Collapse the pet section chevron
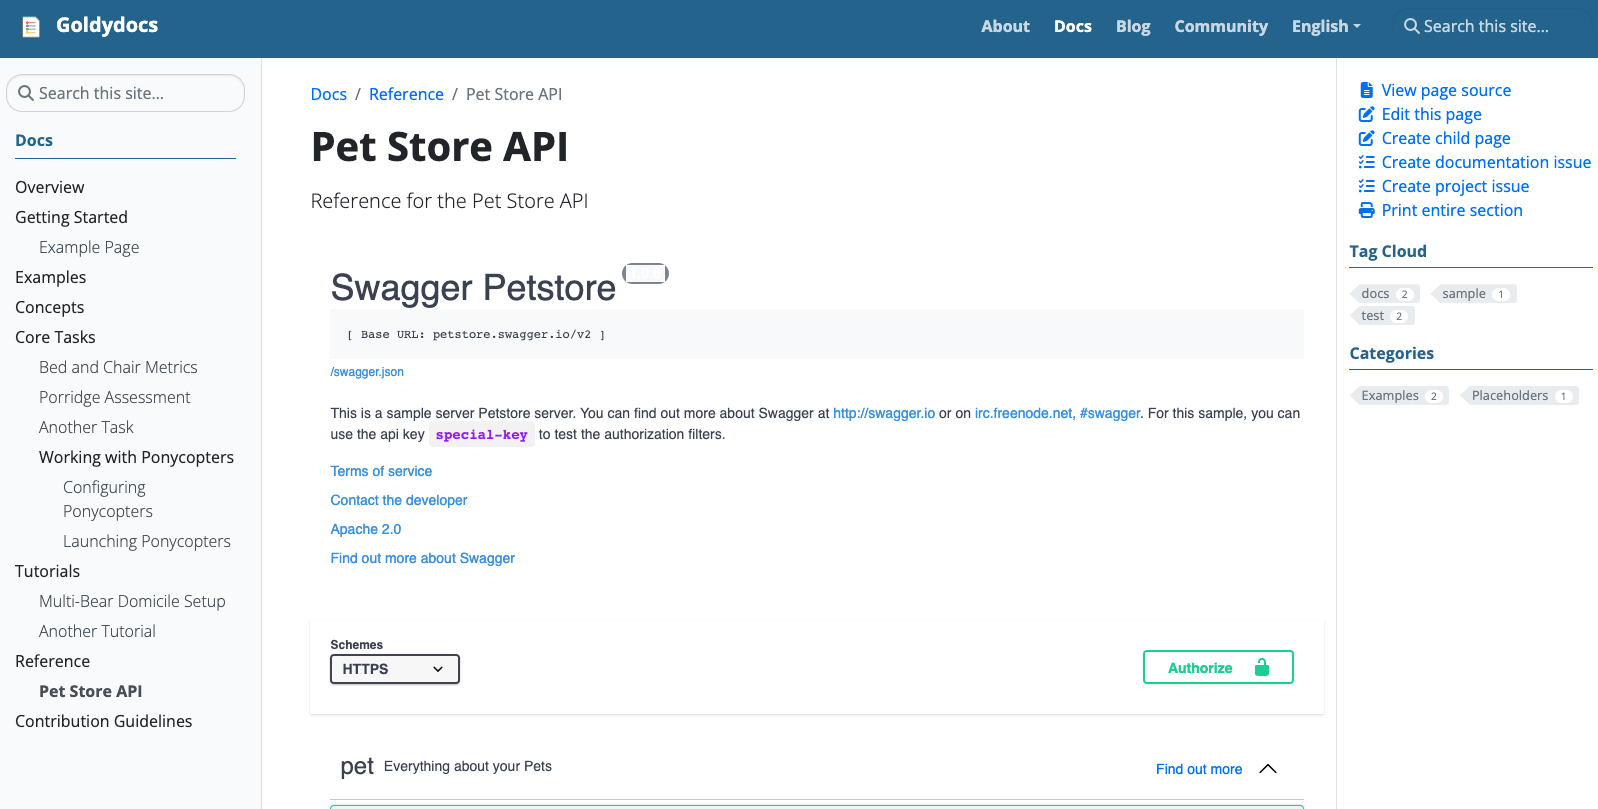The height and width of the screenshot is (809, 1598). [1268, 768]
